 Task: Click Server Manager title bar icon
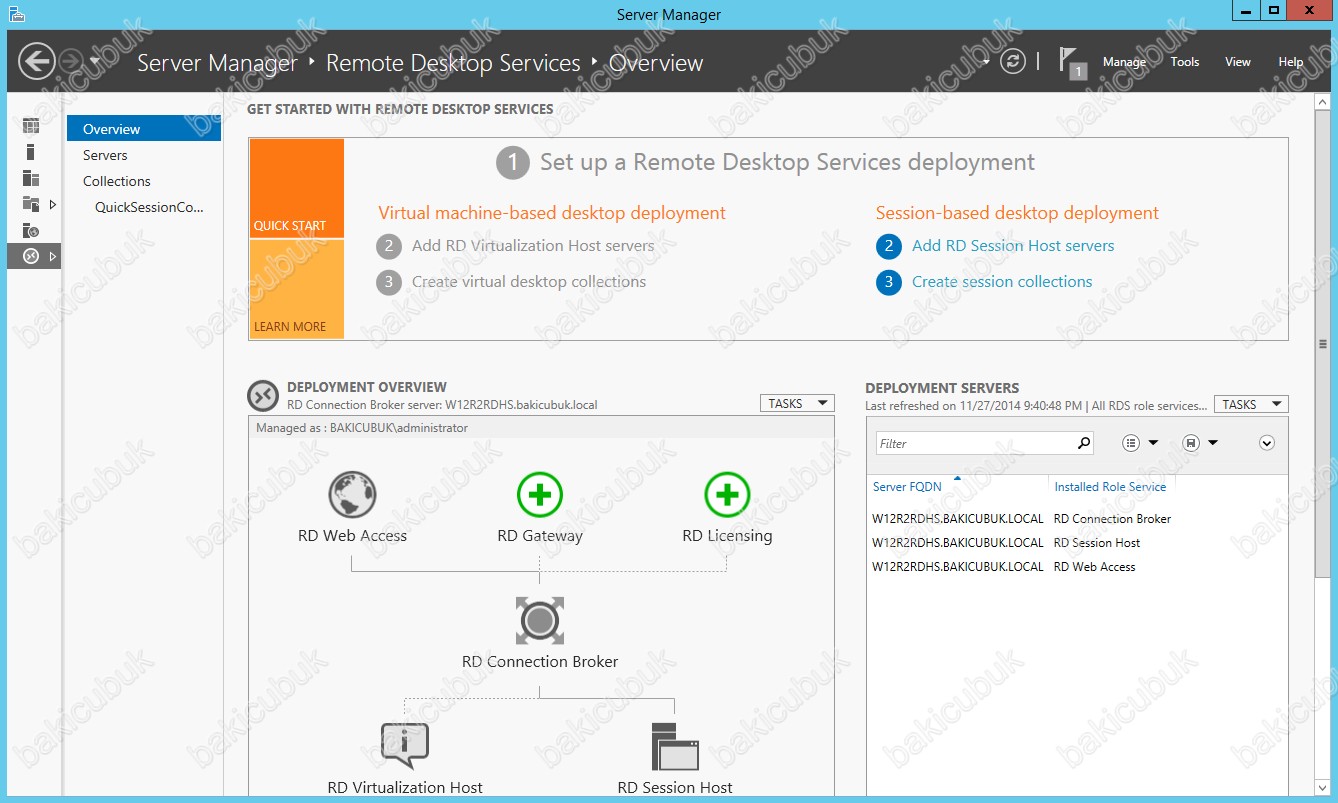(17, 13)
